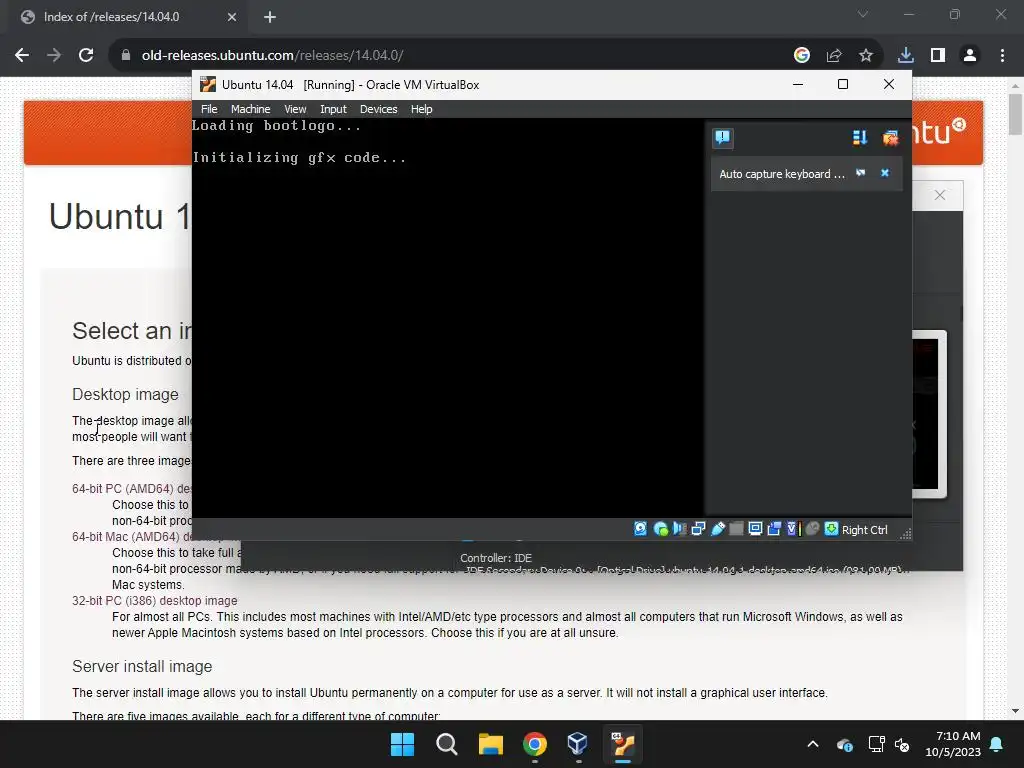Click the Chrome address bar URL

(272, 56)
